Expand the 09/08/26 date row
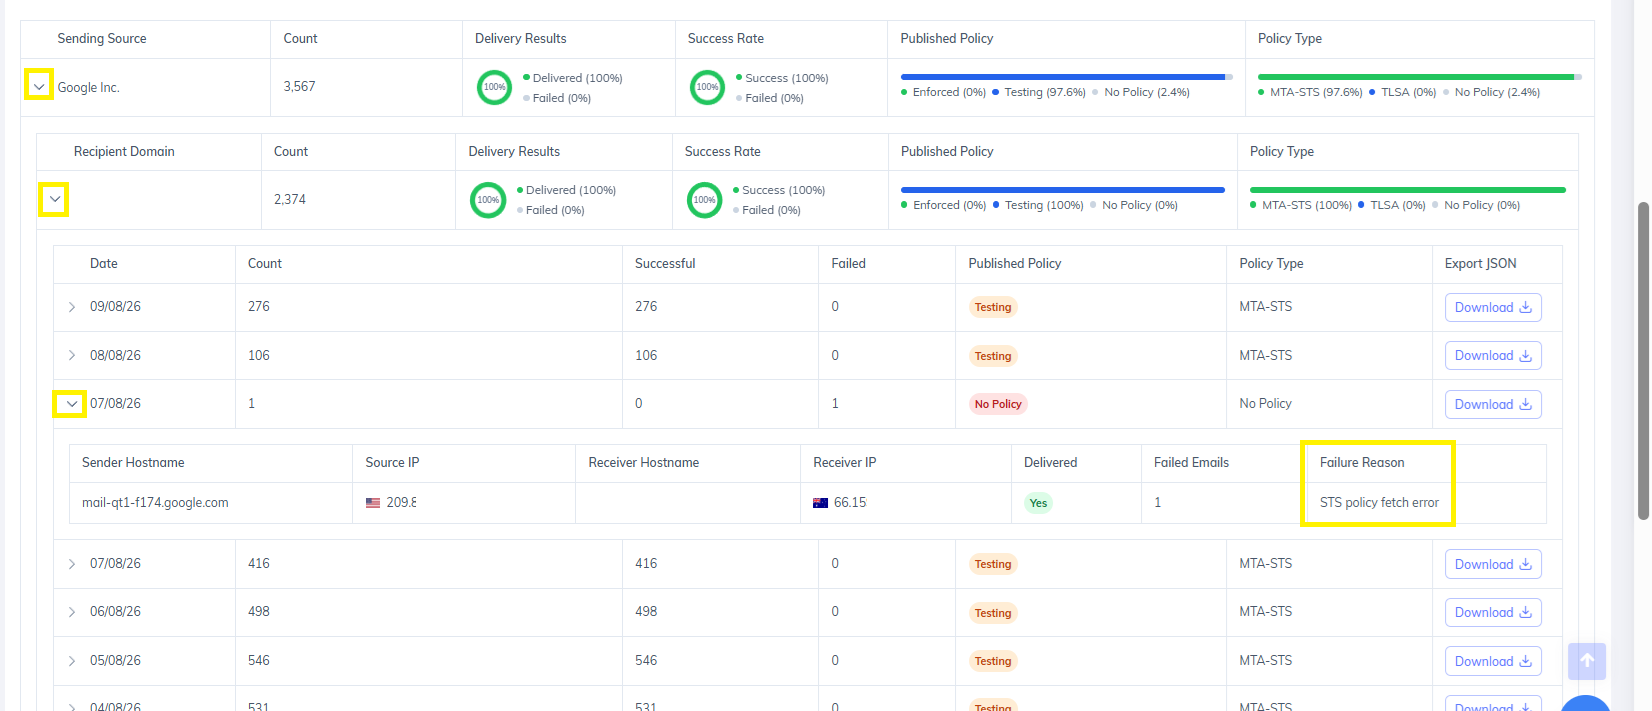Viewport: 1652px width, 711px height. [72, 307]
